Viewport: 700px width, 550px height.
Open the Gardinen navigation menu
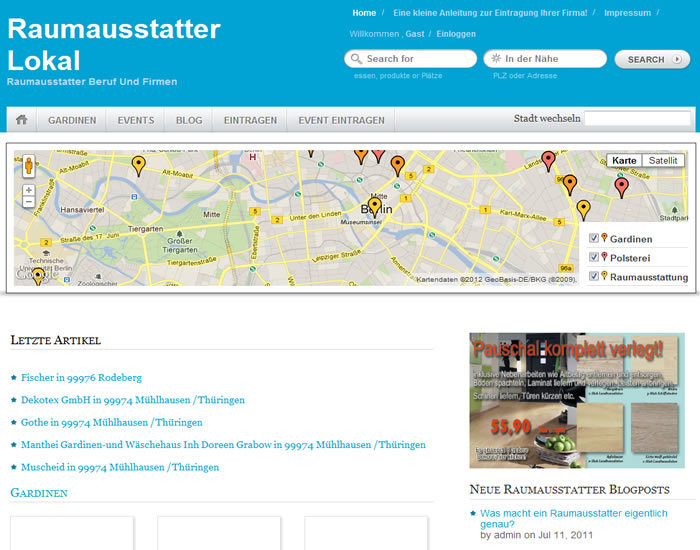72,120
